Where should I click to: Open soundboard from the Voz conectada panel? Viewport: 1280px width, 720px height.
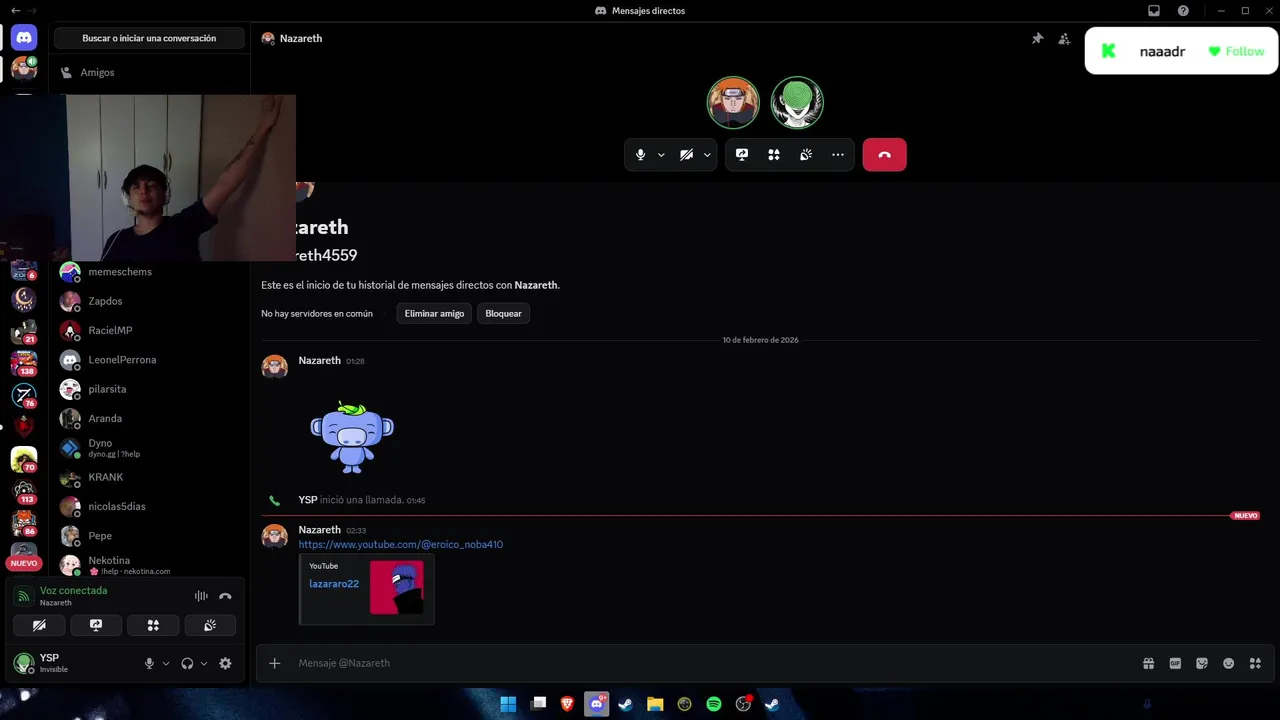[210, 625]
